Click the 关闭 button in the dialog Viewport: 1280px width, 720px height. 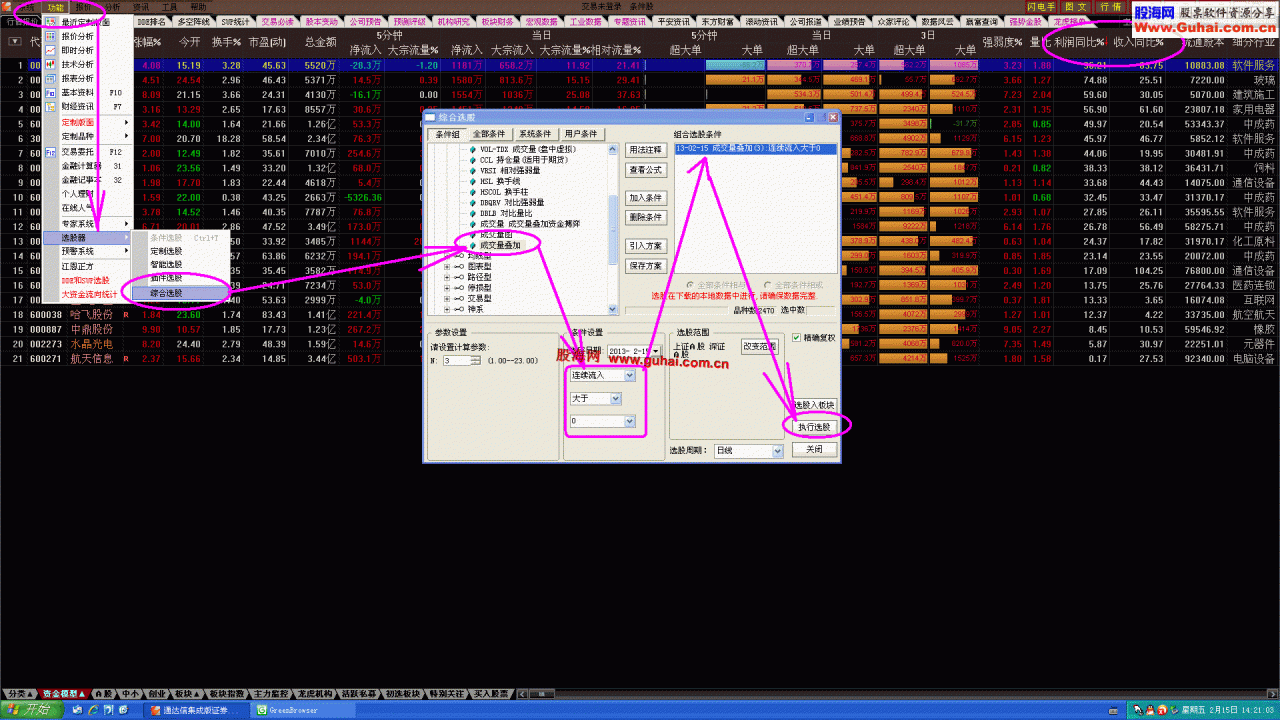[814, 450]
